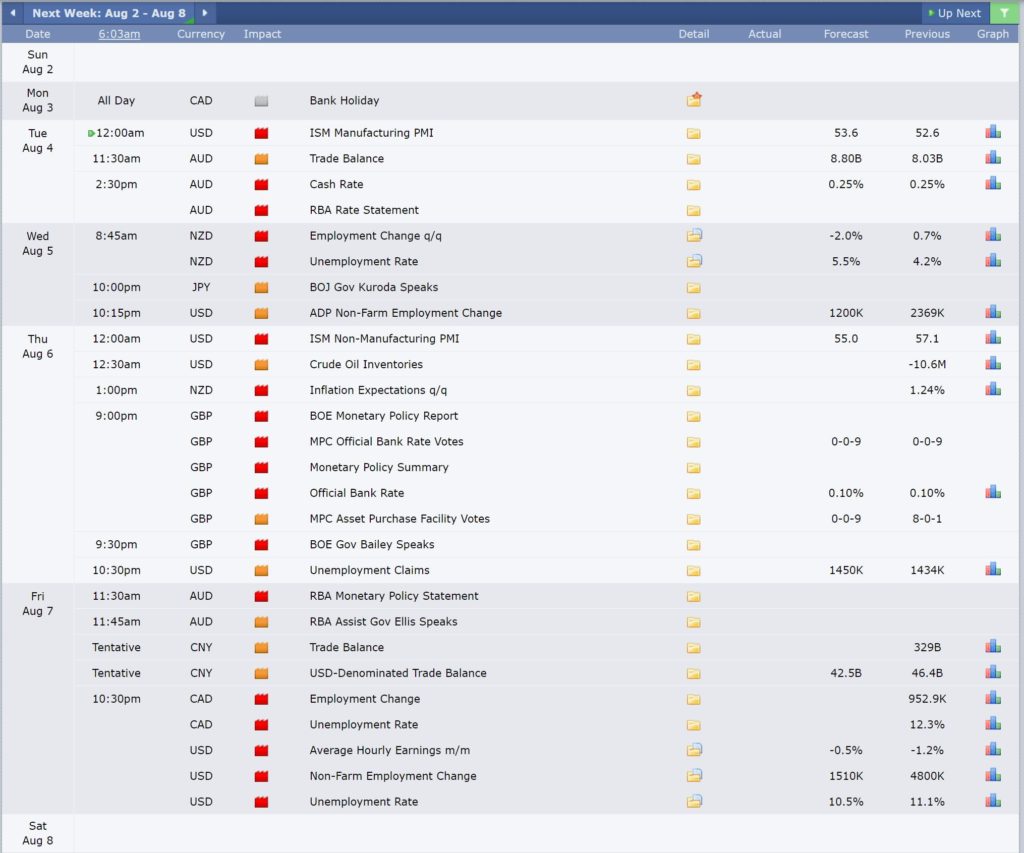
Task: Open detail folder for ISM Manufacturing PMI
Action: 694,133
